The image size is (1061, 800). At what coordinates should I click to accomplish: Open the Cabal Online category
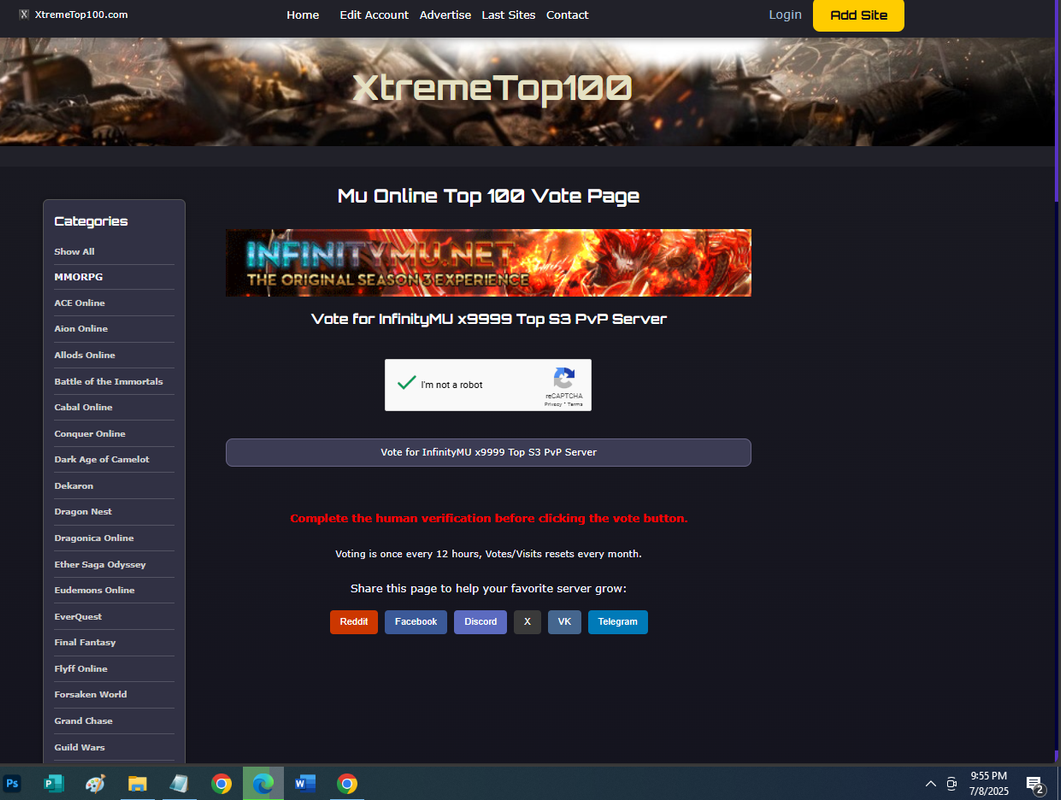pyautogui.click(x=83, y=407)
